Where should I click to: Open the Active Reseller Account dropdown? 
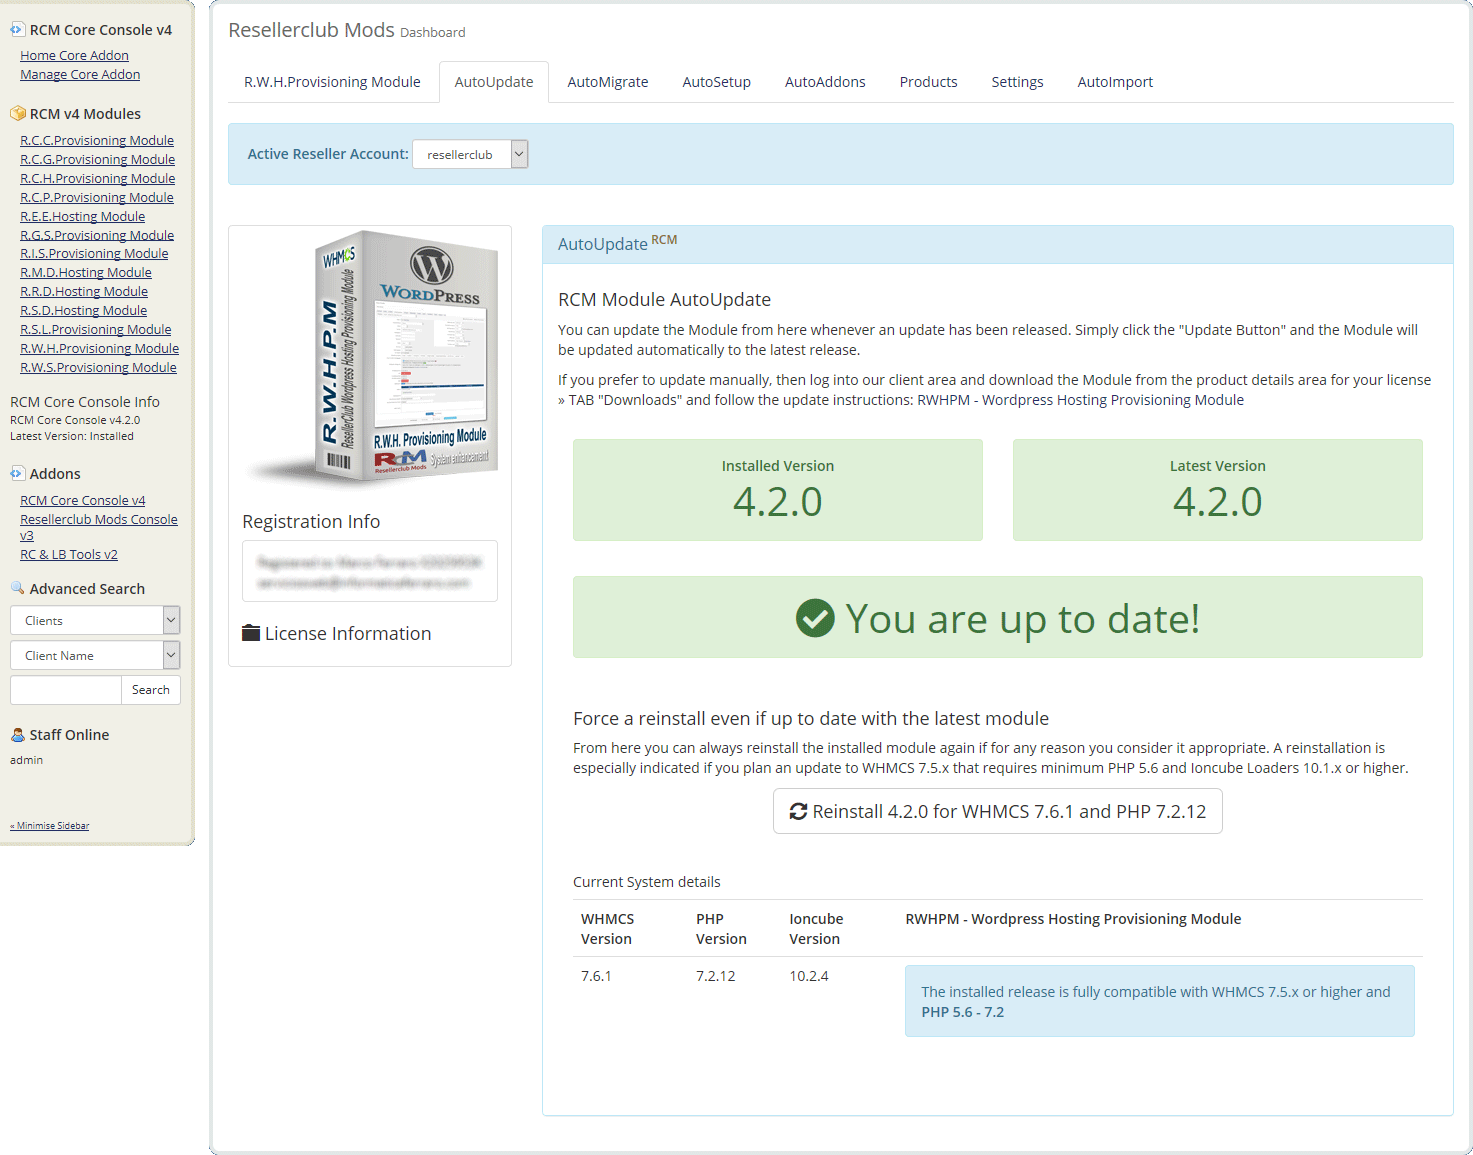point(470,154)
